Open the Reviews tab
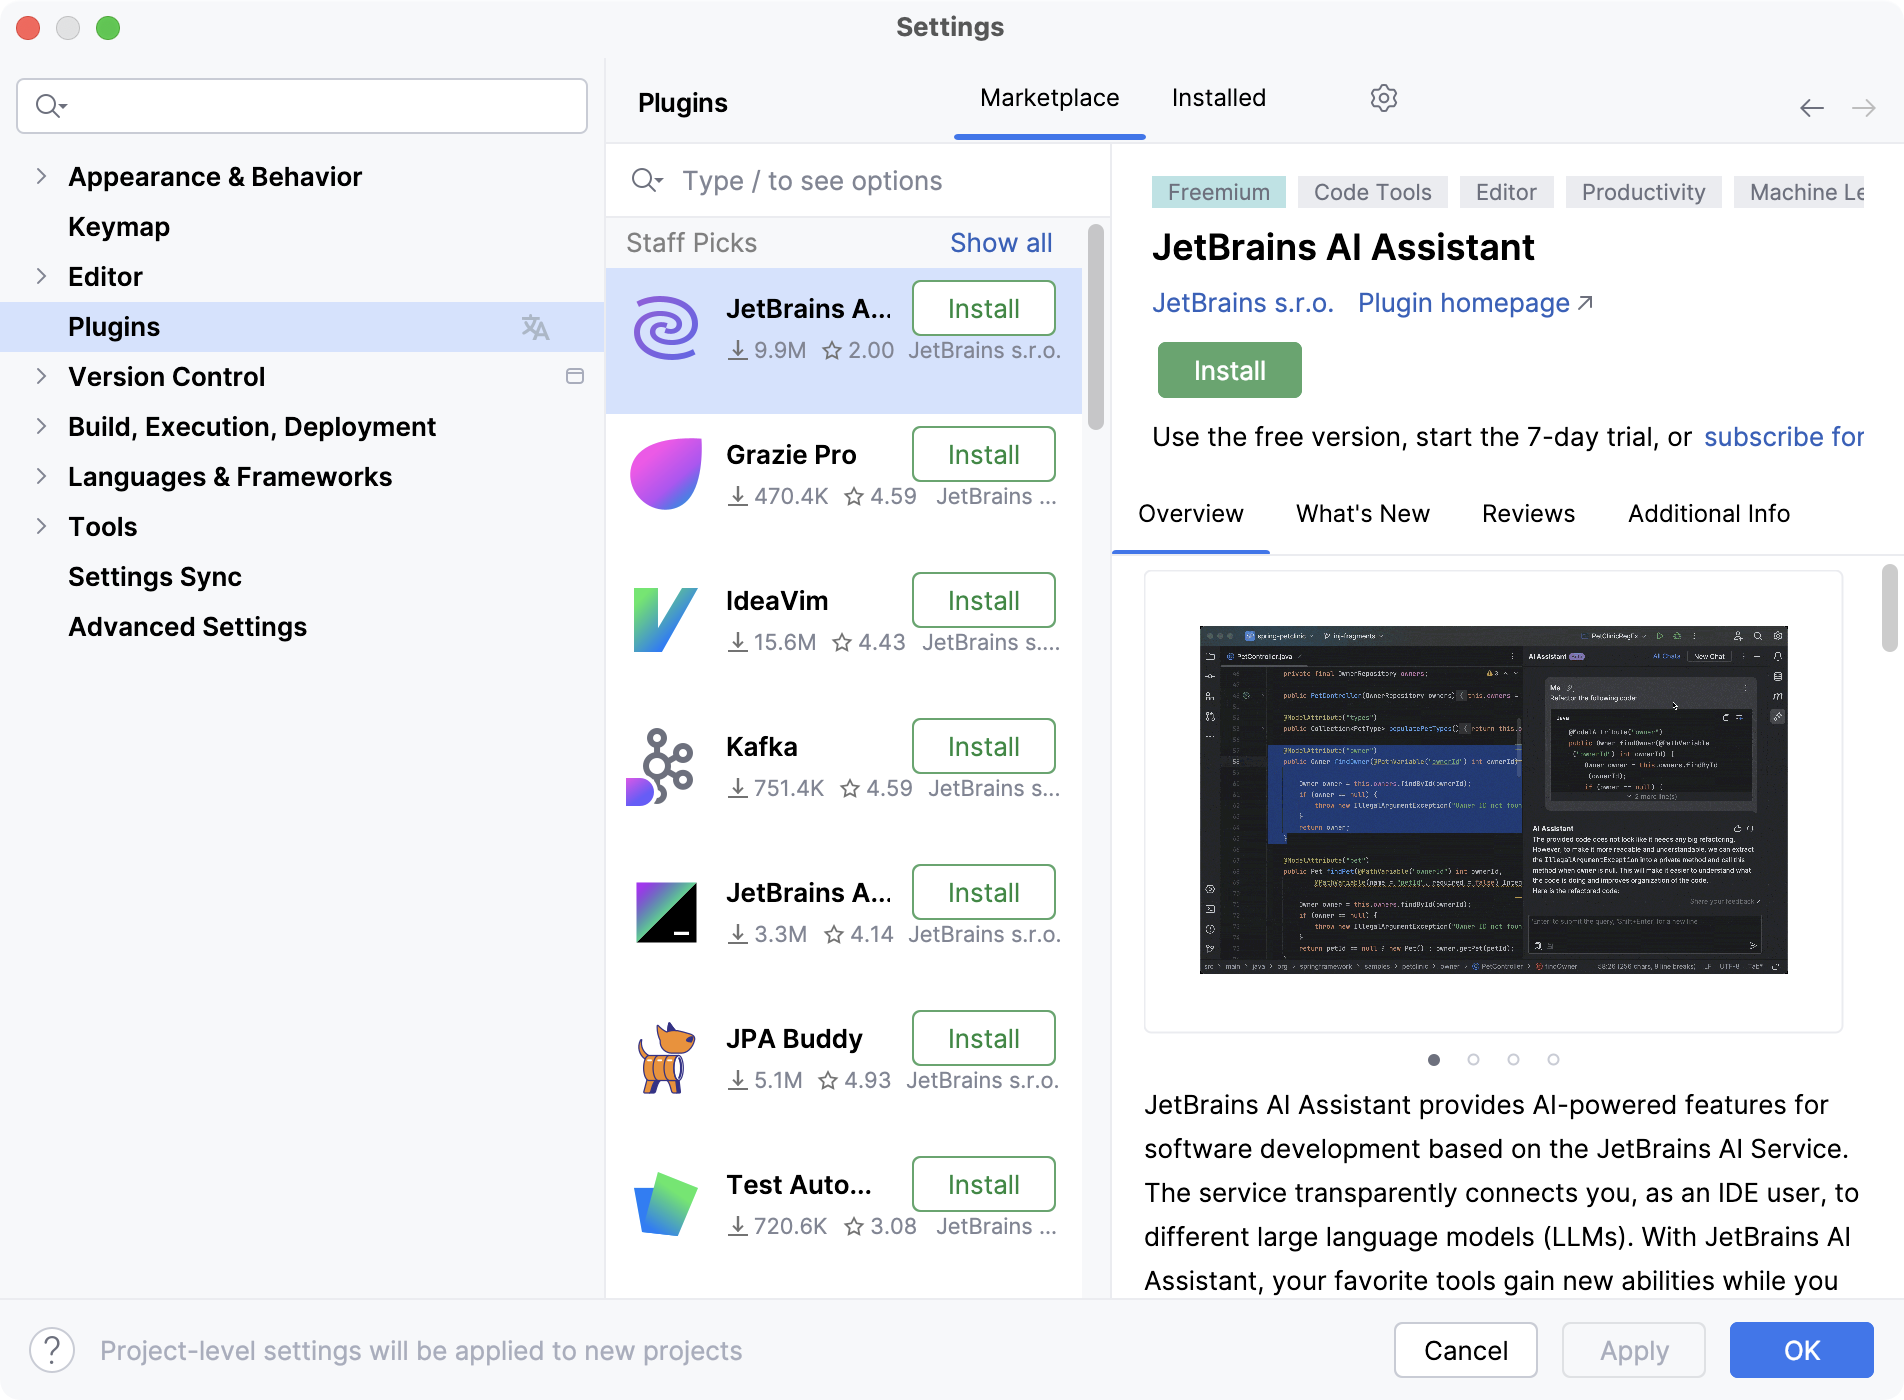This screenshot has height=1400, width=1904. [x=1527, y=513]
